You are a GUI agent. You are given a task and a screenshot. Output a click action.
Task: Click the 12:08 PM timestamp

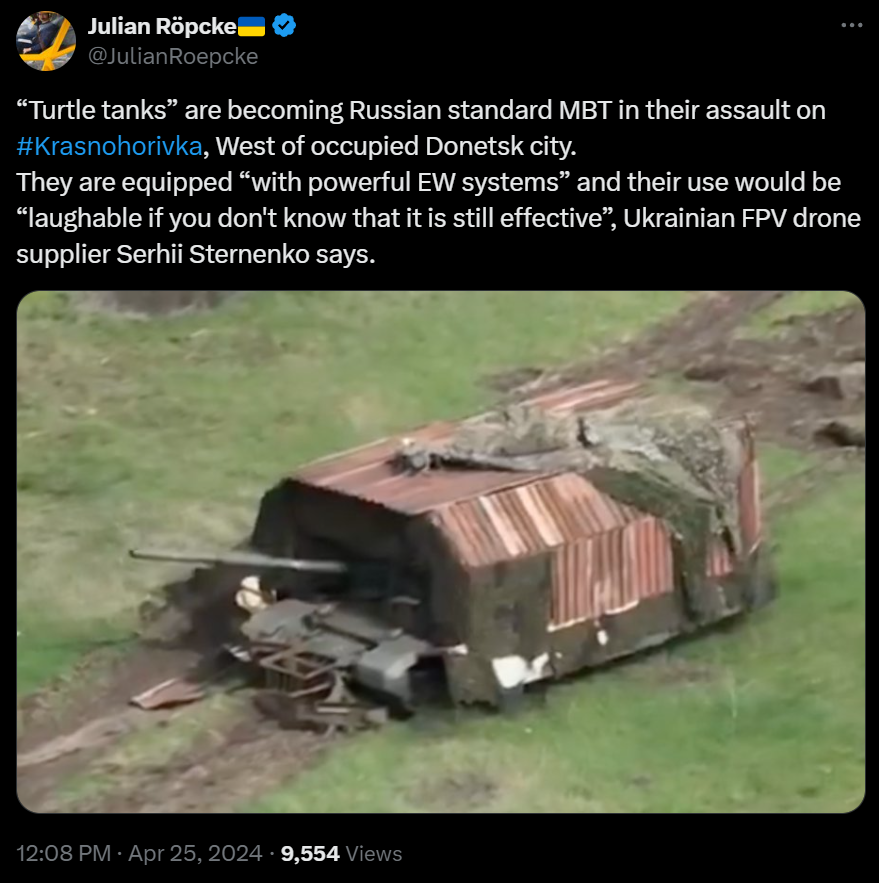(64, 853)
